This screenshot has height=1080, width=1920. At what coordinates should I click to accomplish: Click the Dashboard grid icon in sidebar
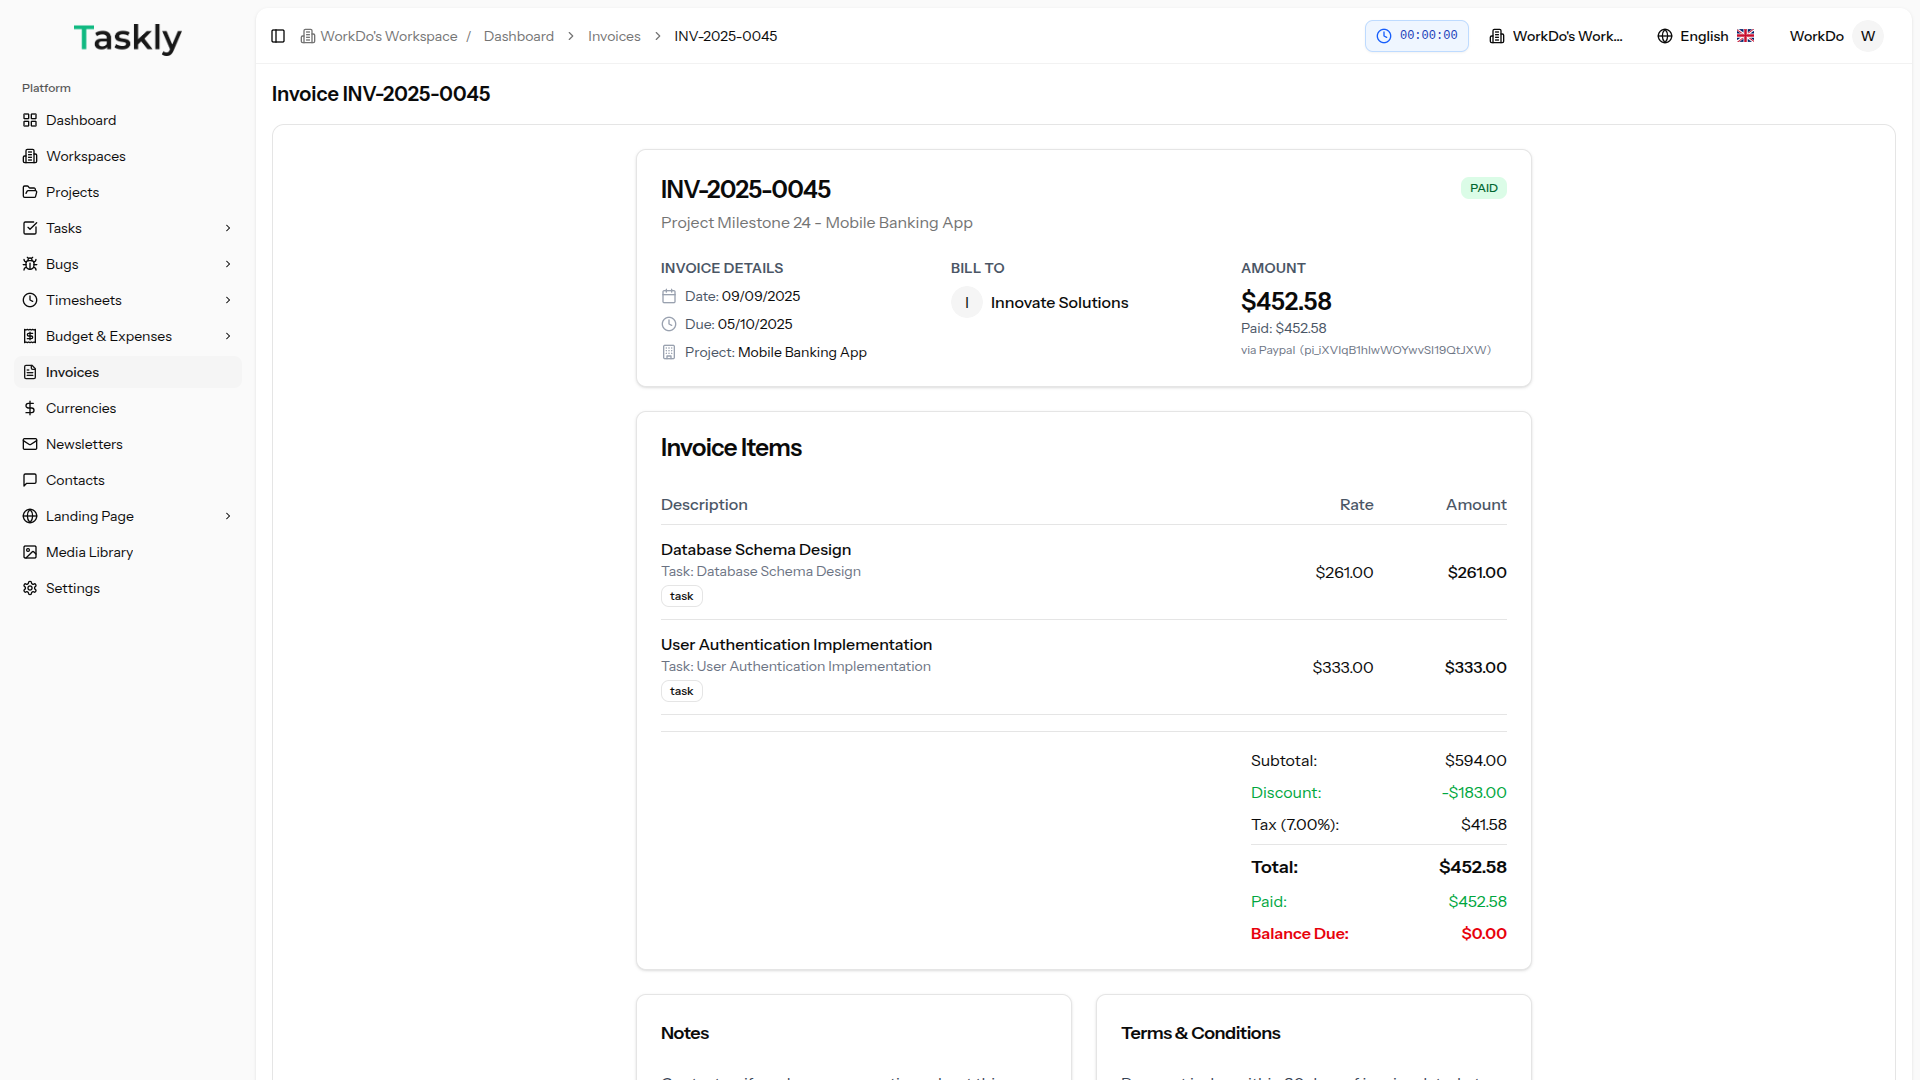click(30, 120)
